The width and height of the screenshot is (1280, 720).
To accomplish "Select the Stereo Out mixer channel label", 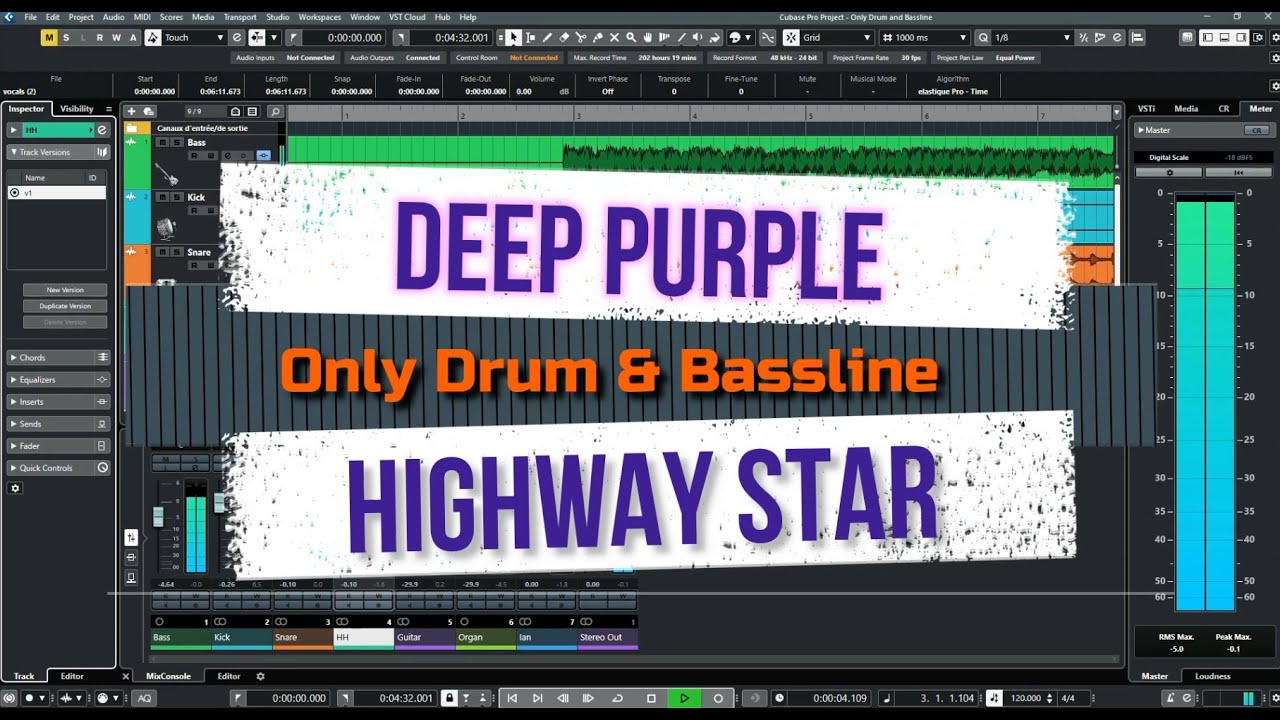I will [608, 637].
